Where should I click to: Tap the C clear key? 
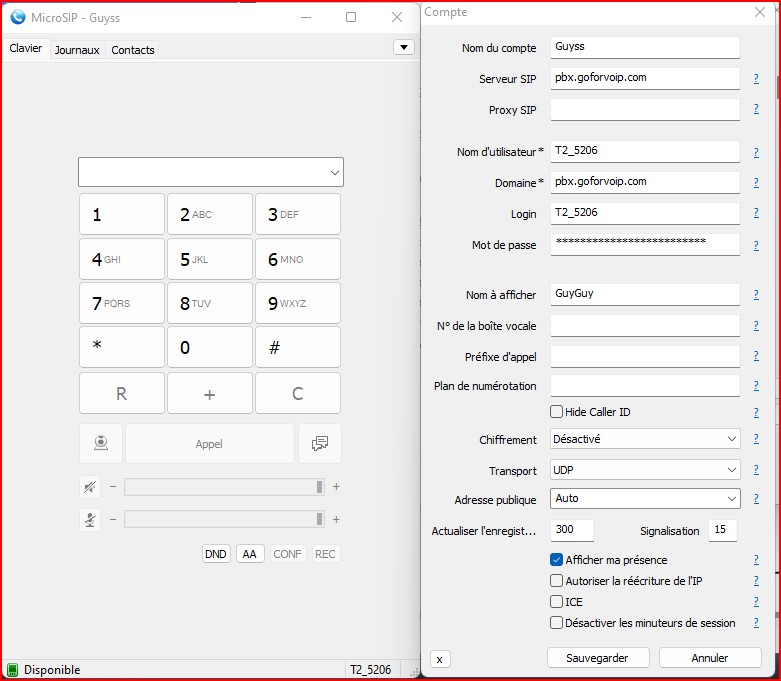[x=298, y=394]
